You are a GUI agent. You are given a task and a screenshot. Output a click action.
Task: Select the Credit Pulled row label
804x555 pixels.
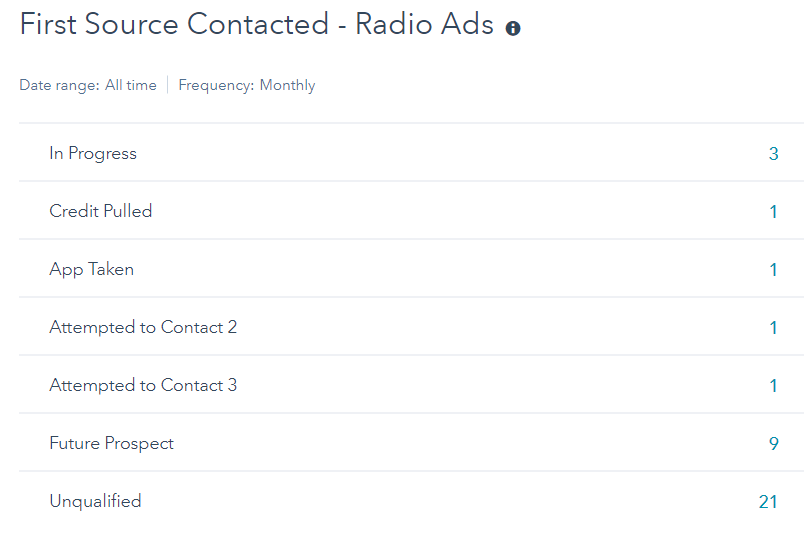coord(101,212)
